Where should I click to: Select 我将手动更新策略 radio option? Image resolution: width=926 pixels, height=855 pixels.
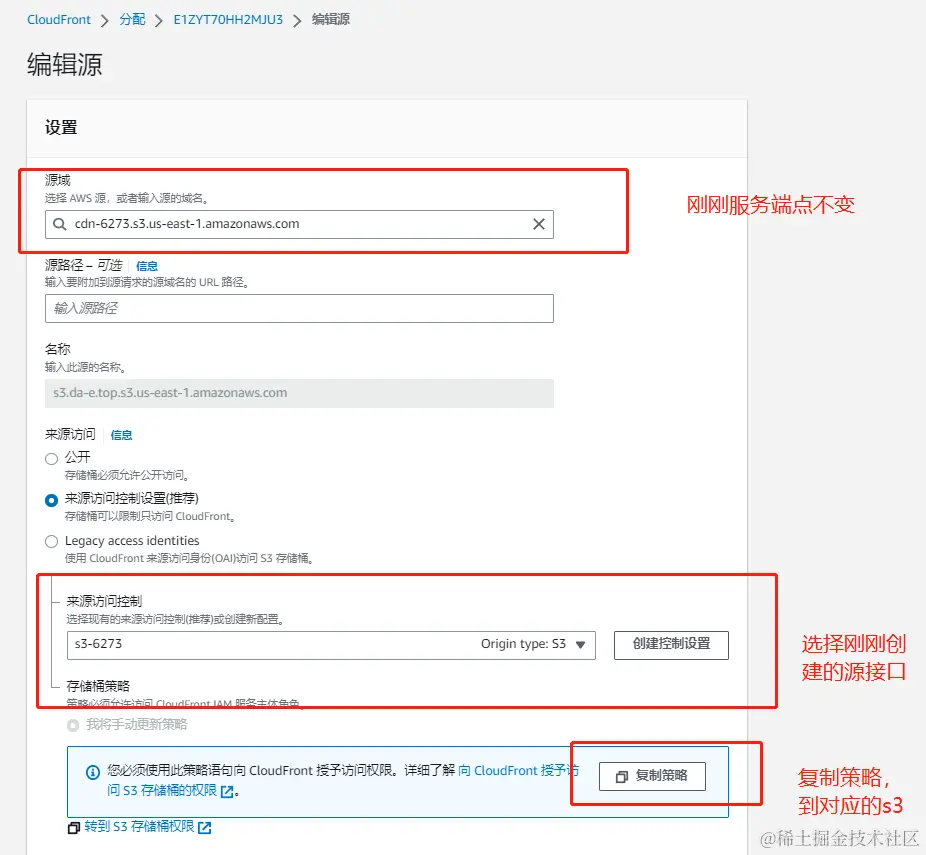(73, 725)
